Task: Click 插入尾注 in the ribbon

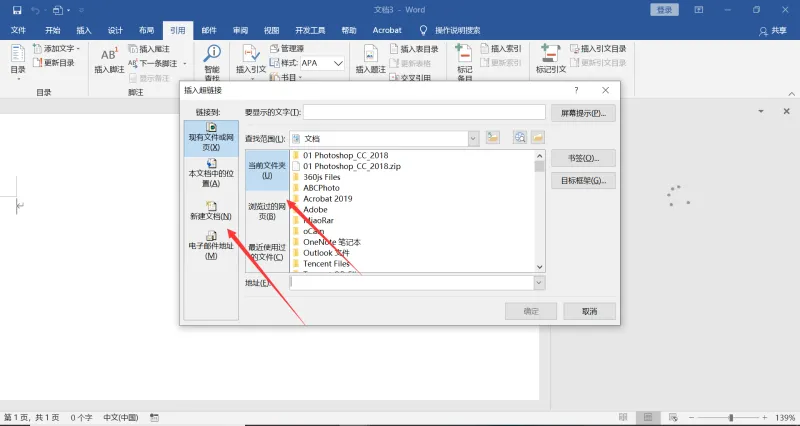Action: click(149, 49)
